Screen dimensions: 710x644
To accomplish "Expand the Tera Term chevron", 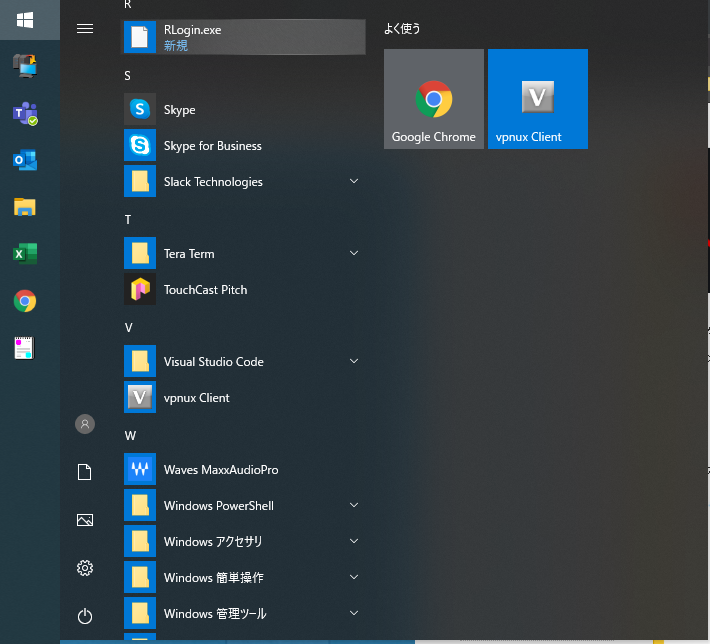I will coord(354,253).
